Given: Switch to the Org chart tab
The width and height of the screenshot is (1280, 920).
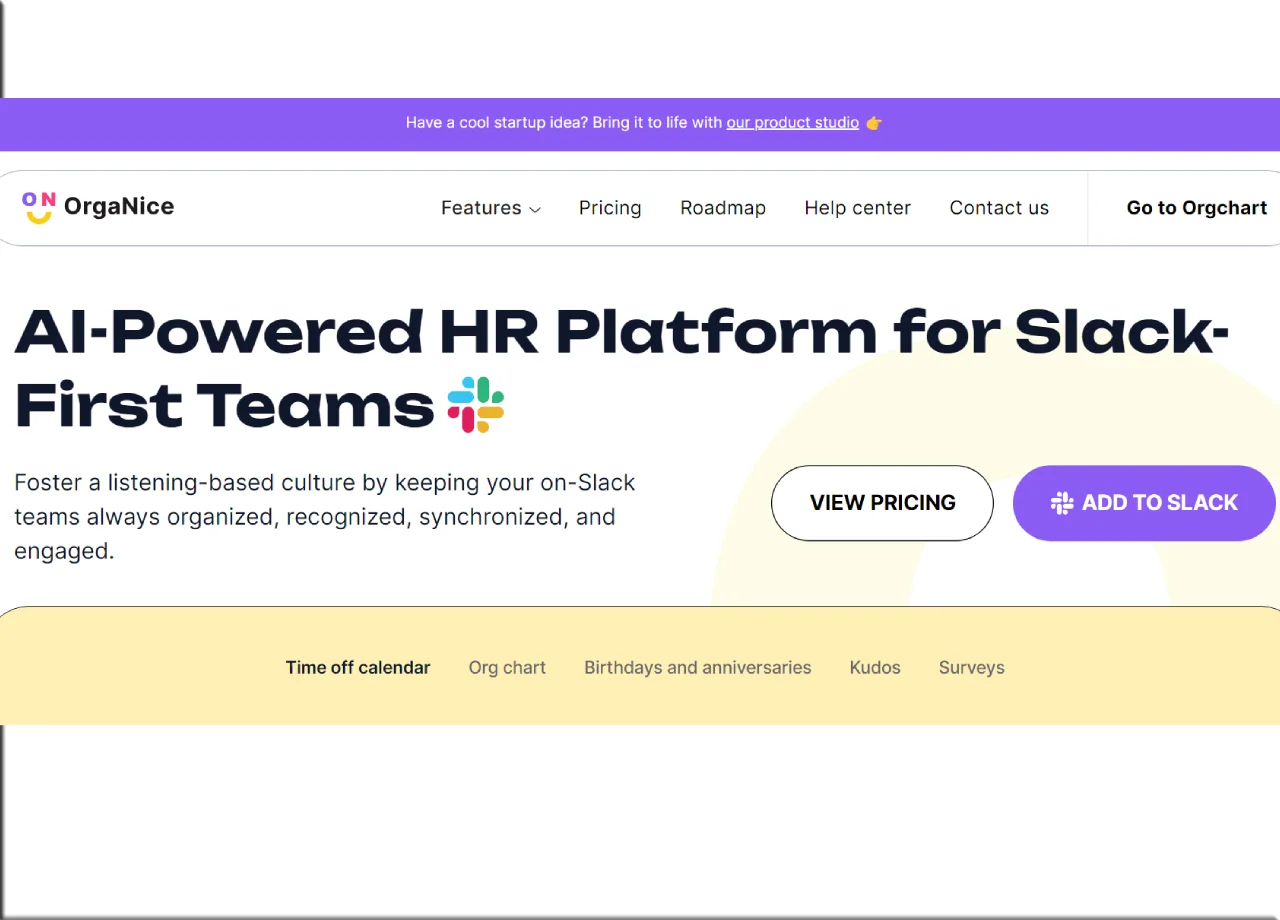Looking at the screenshot, I should tap(507, 668).
